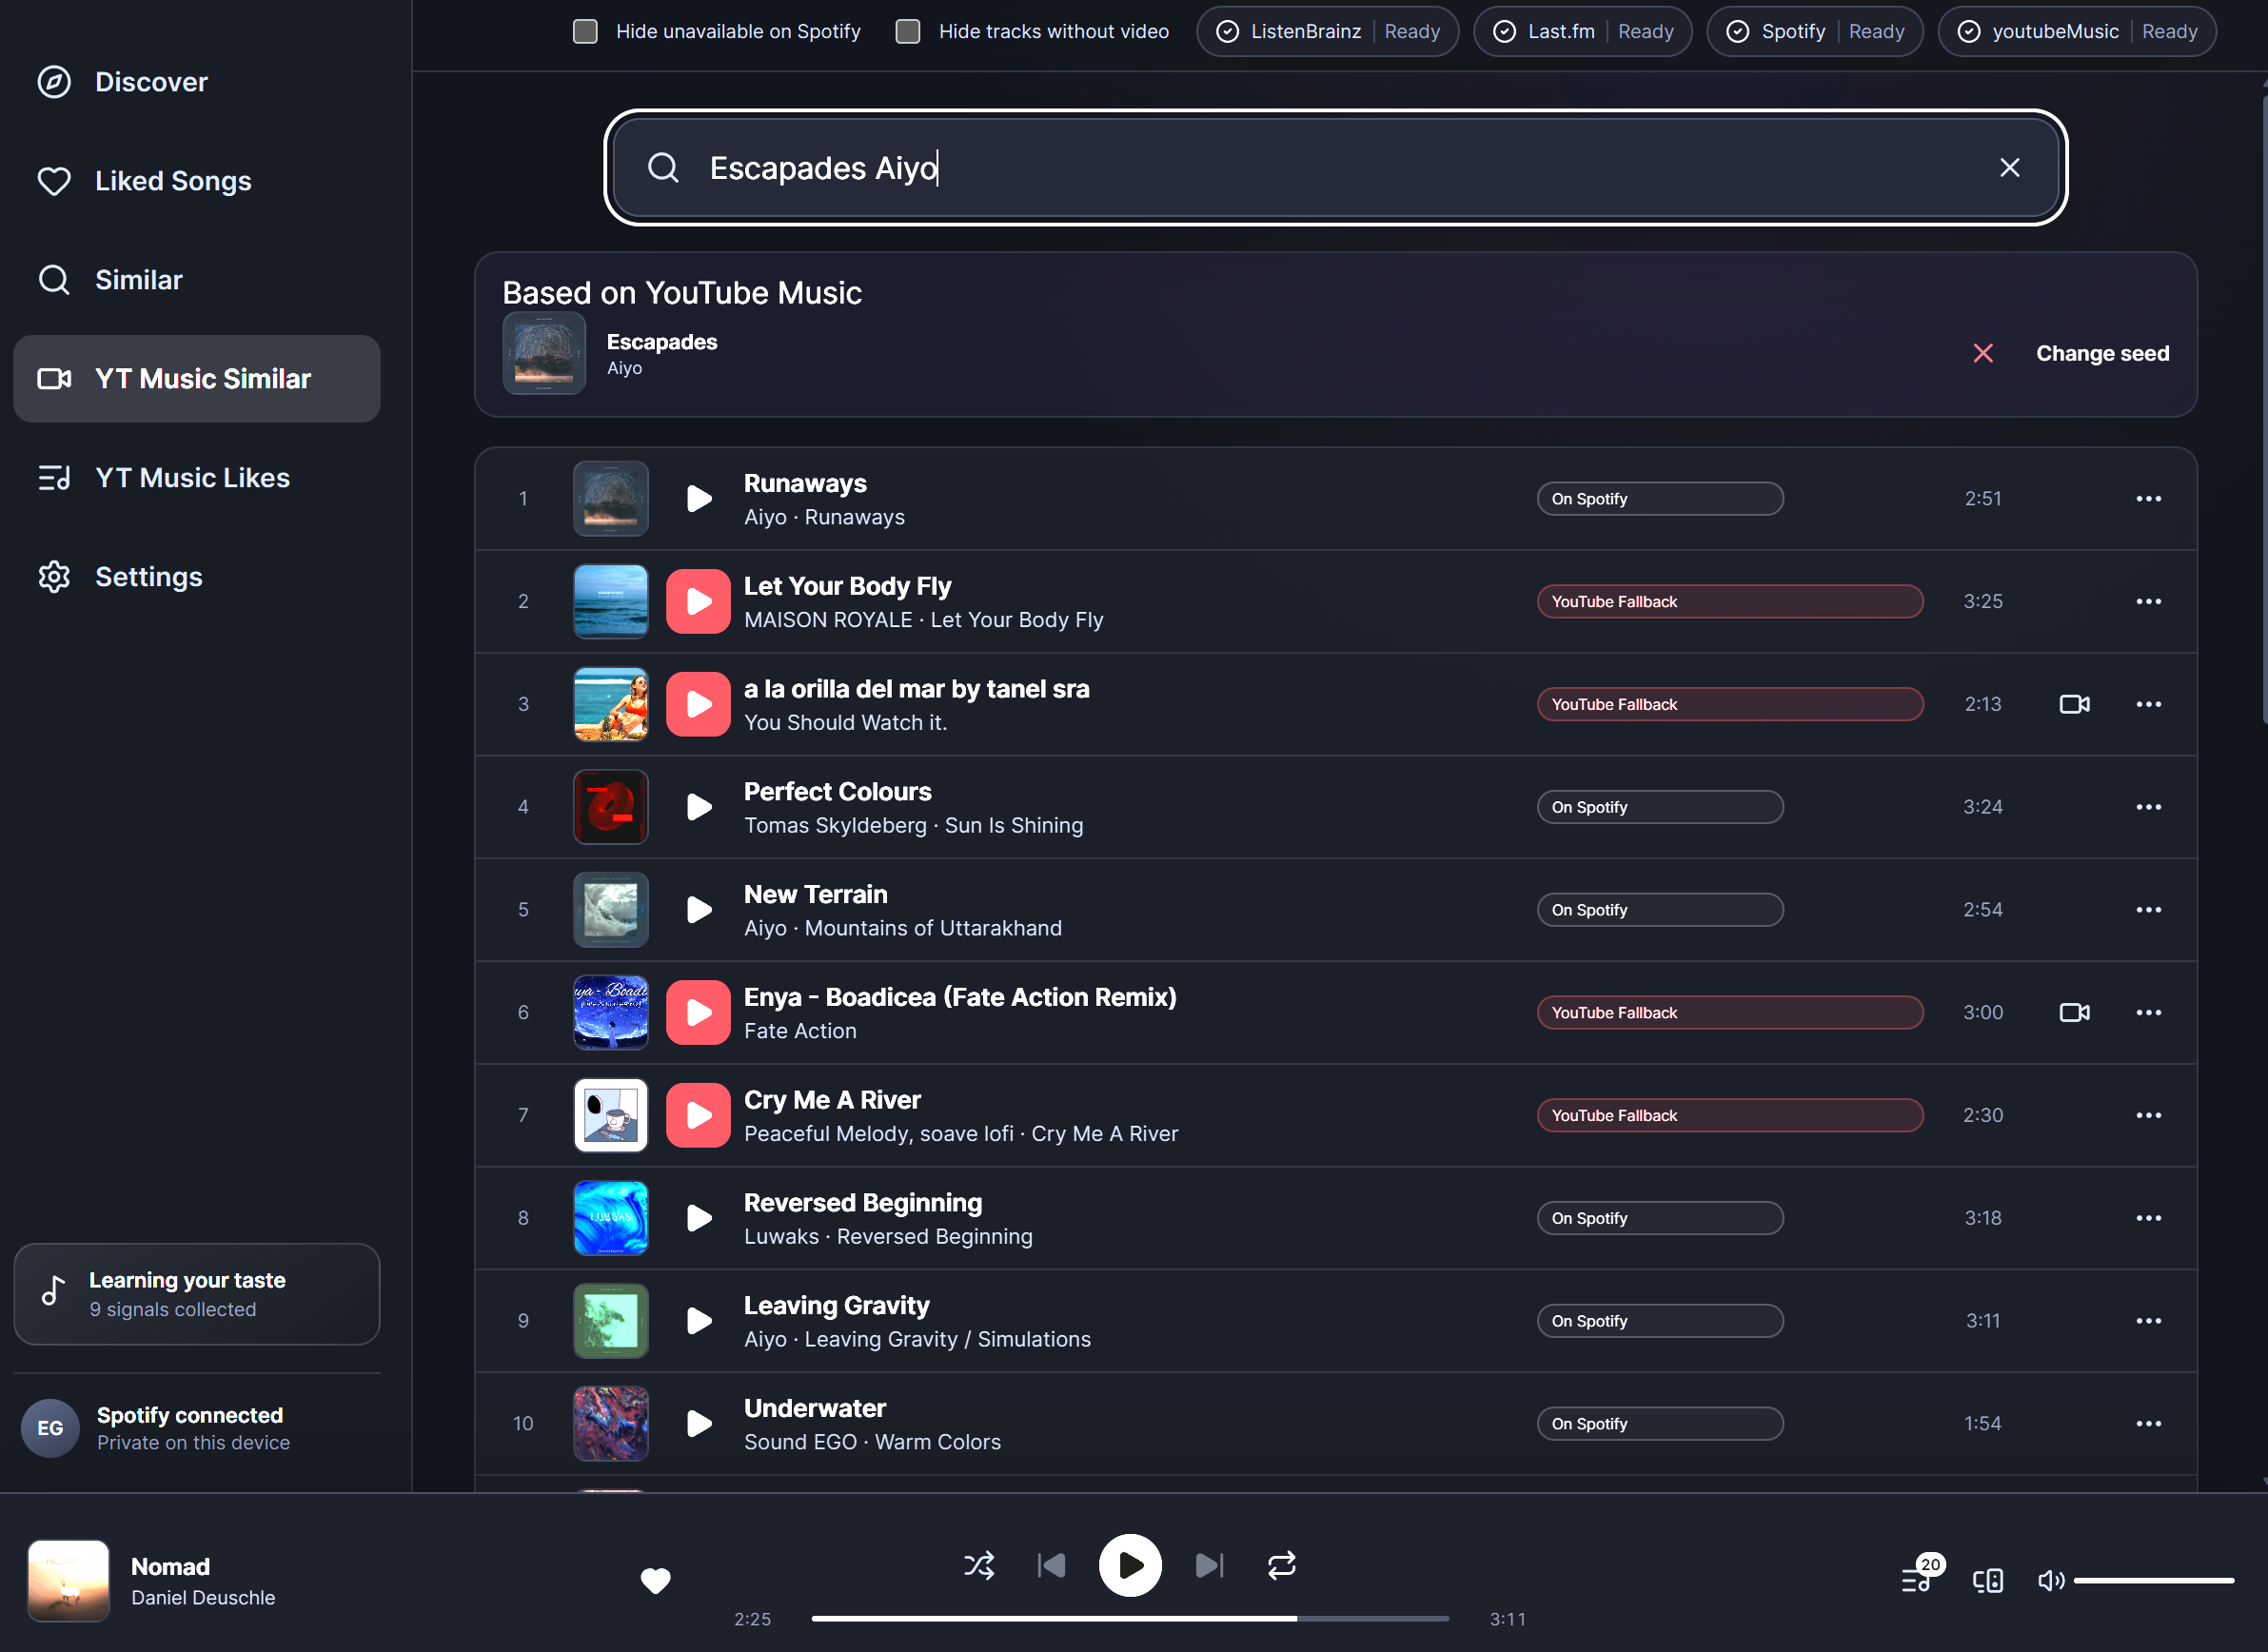Skip to next track
Screen dimensions: 2268x1652
[x=1210, y=1566]
